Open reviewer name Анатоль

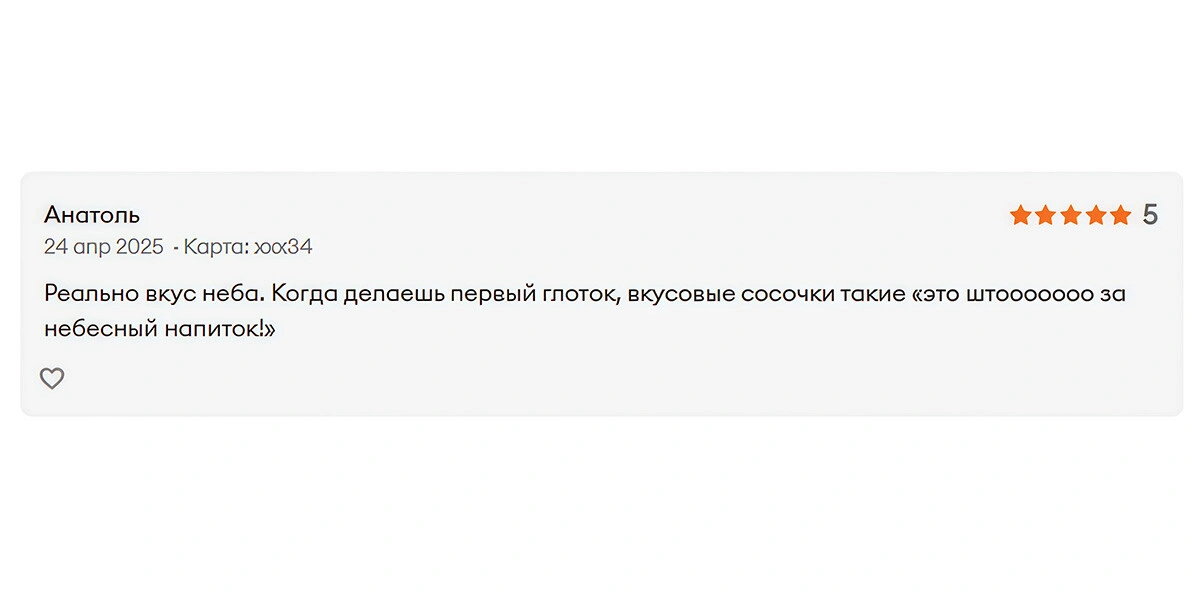coord(92,215)
